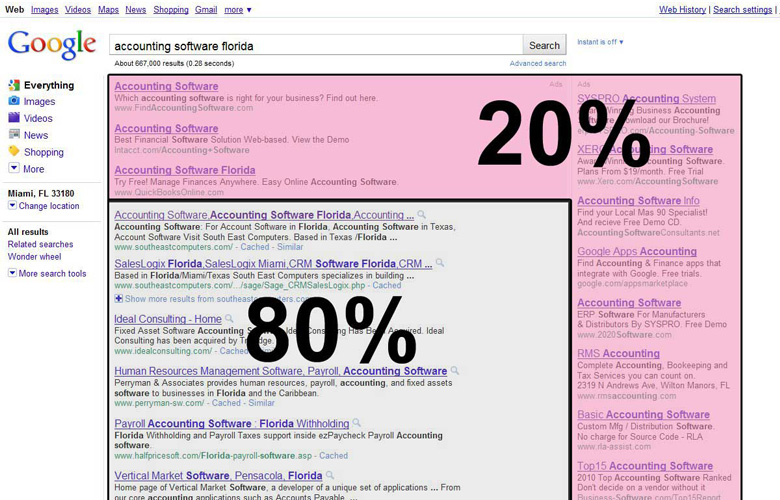Click preview magnifier beside Human Resources Management Software

click(455, 371)
